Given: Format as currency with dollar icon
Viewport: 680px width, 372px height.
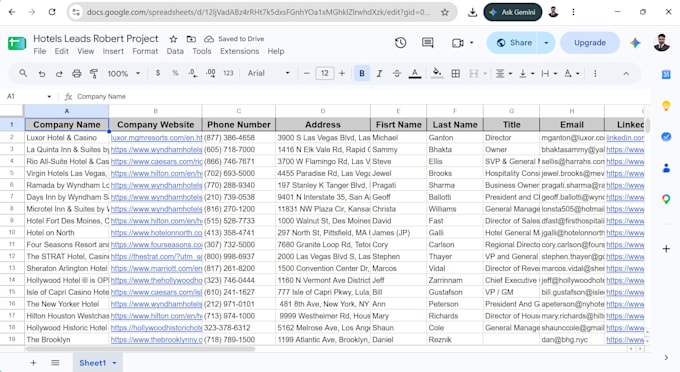Looking at the screenshot, I should pos(158,73).
